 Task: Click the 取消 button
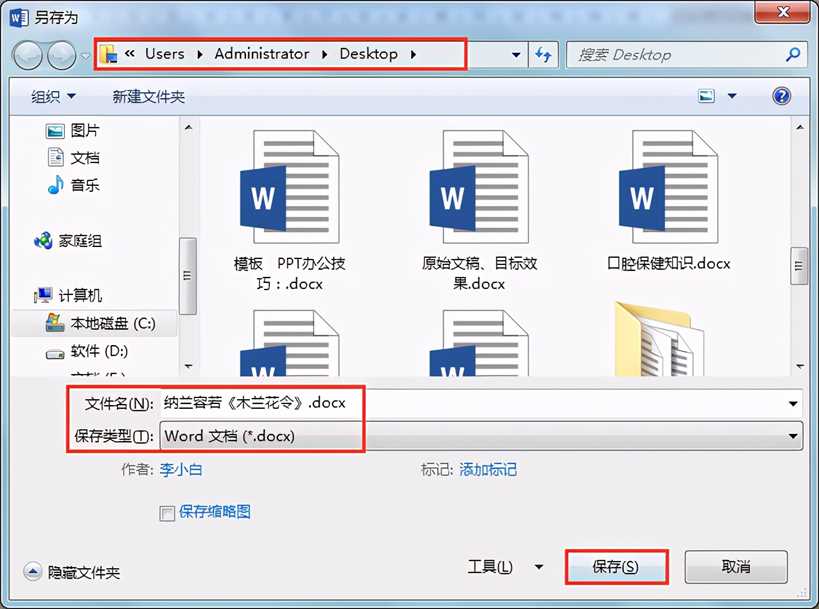[x=735, y=567]
